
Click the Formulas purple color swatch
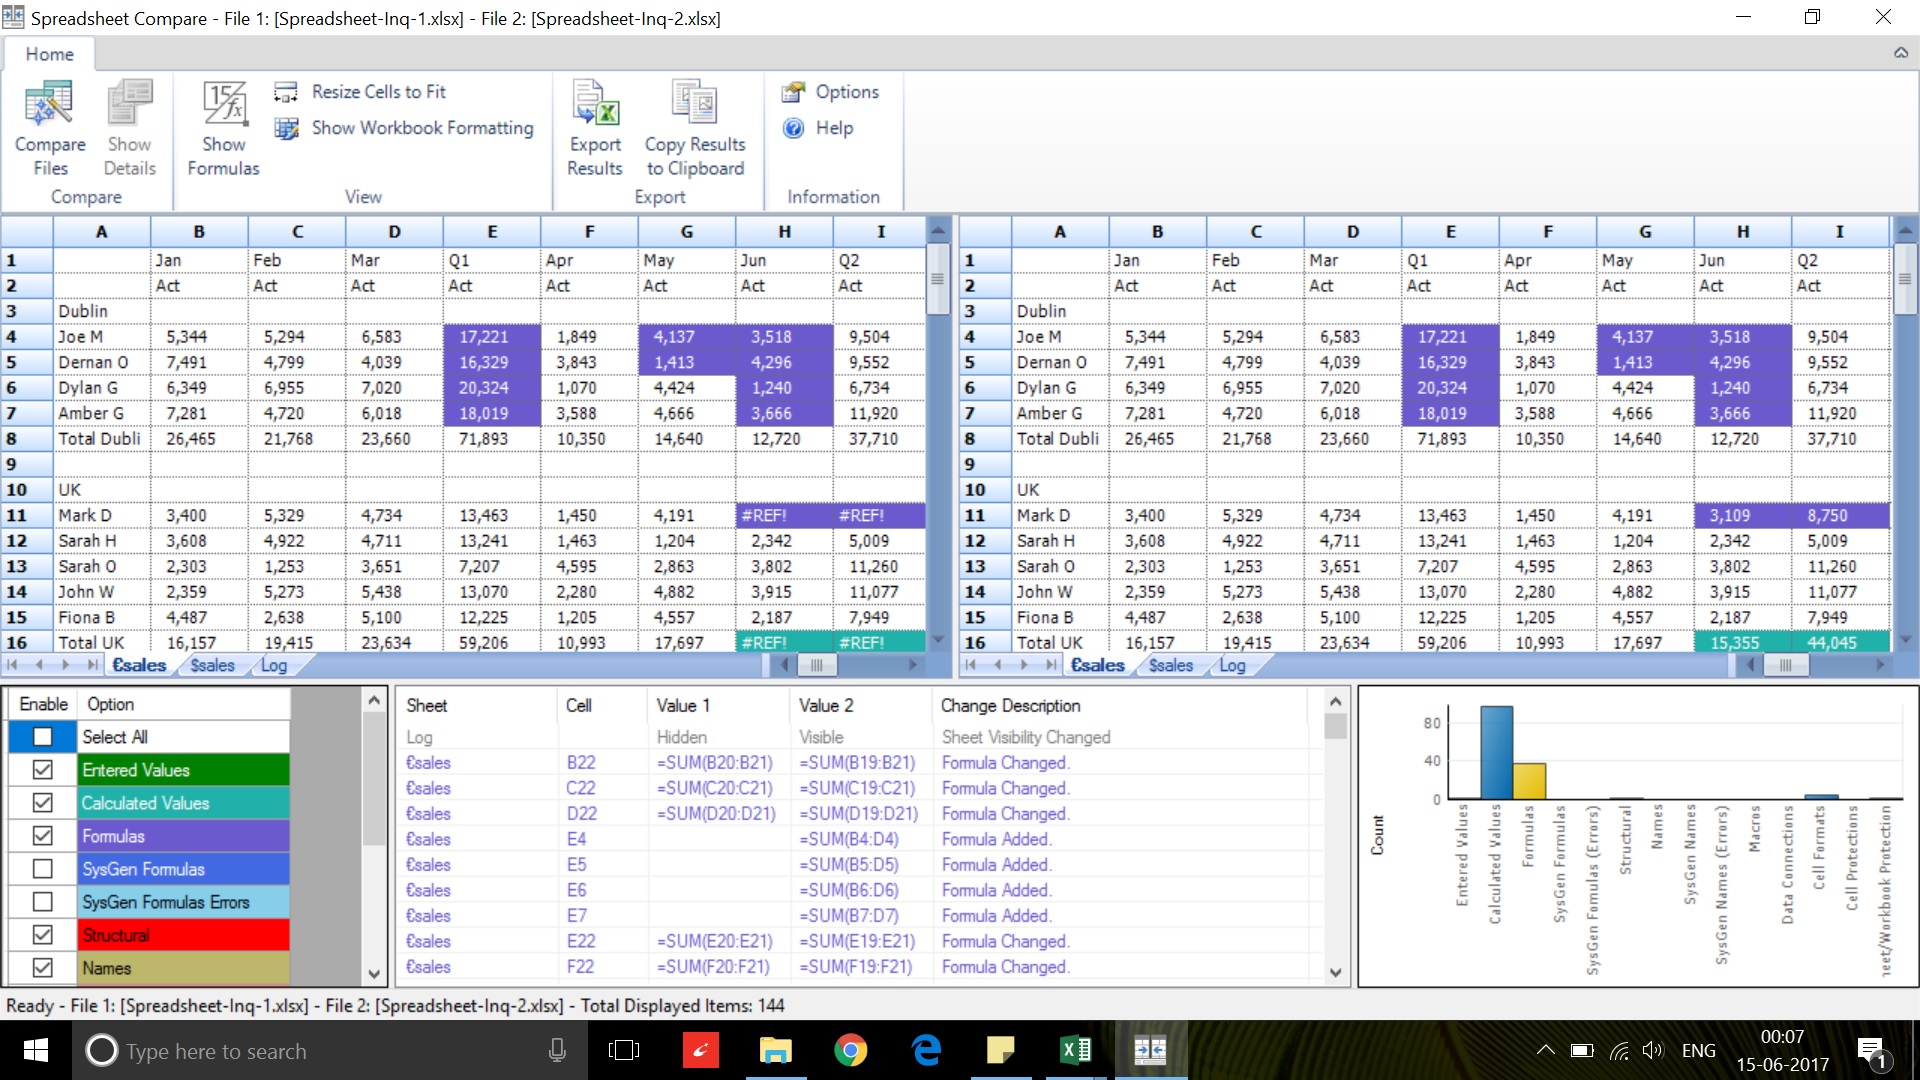click(184, 836)
